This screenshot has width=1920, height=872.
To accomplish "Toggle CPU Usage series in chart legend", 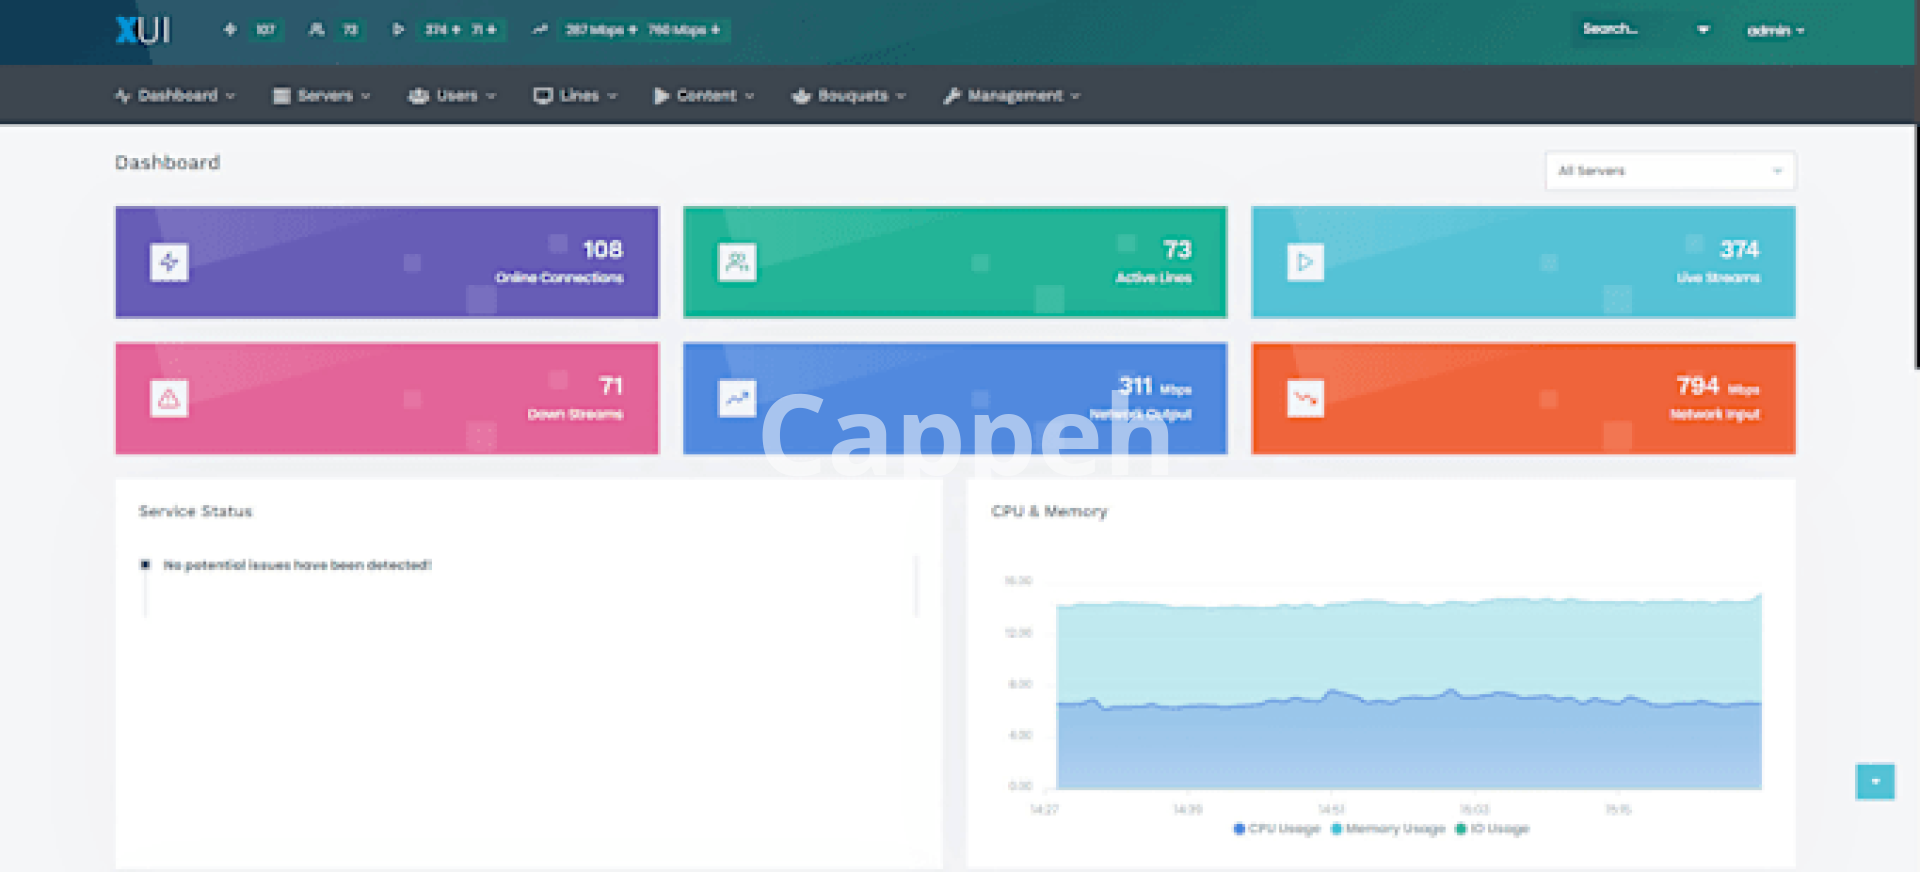I will tap(1277, 828).
